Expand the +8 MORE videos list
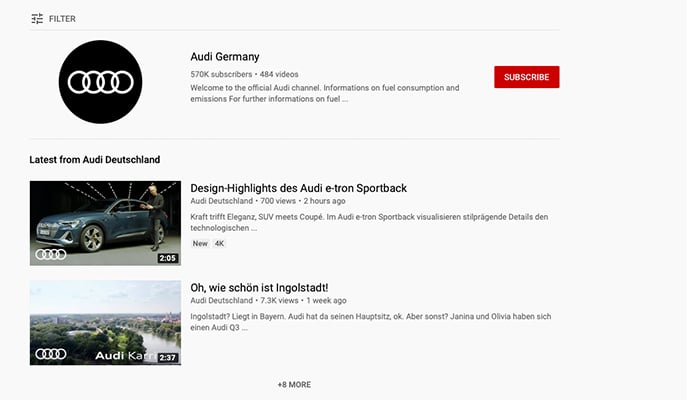The height and width of the screenshot is (400, 687). click(294, 384)
